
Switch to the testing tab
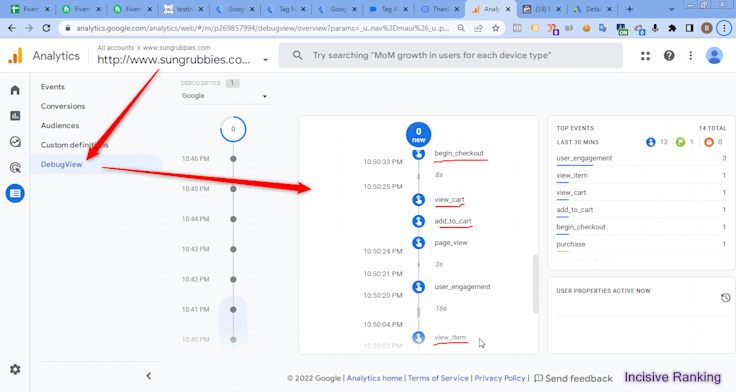point(184,9)
